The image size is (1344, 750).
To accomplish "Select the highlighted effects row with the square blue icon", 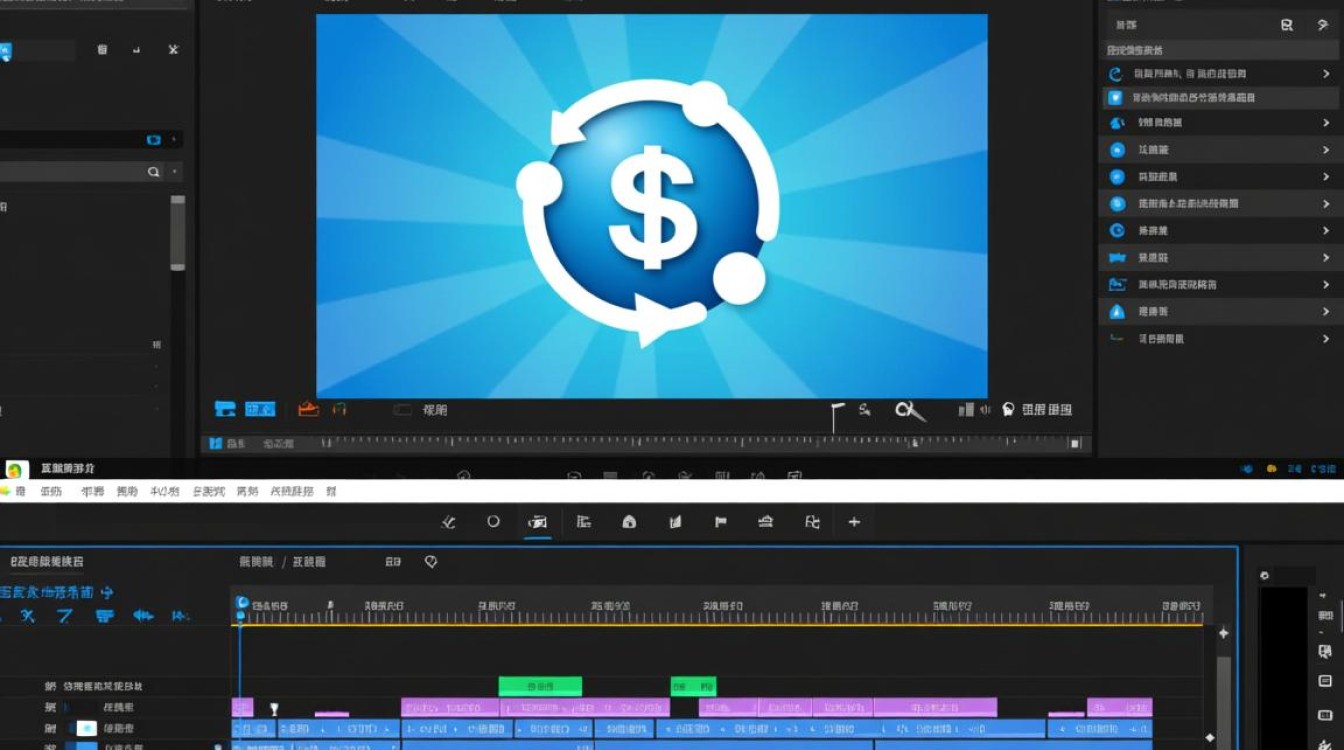I will point(1220,98).
